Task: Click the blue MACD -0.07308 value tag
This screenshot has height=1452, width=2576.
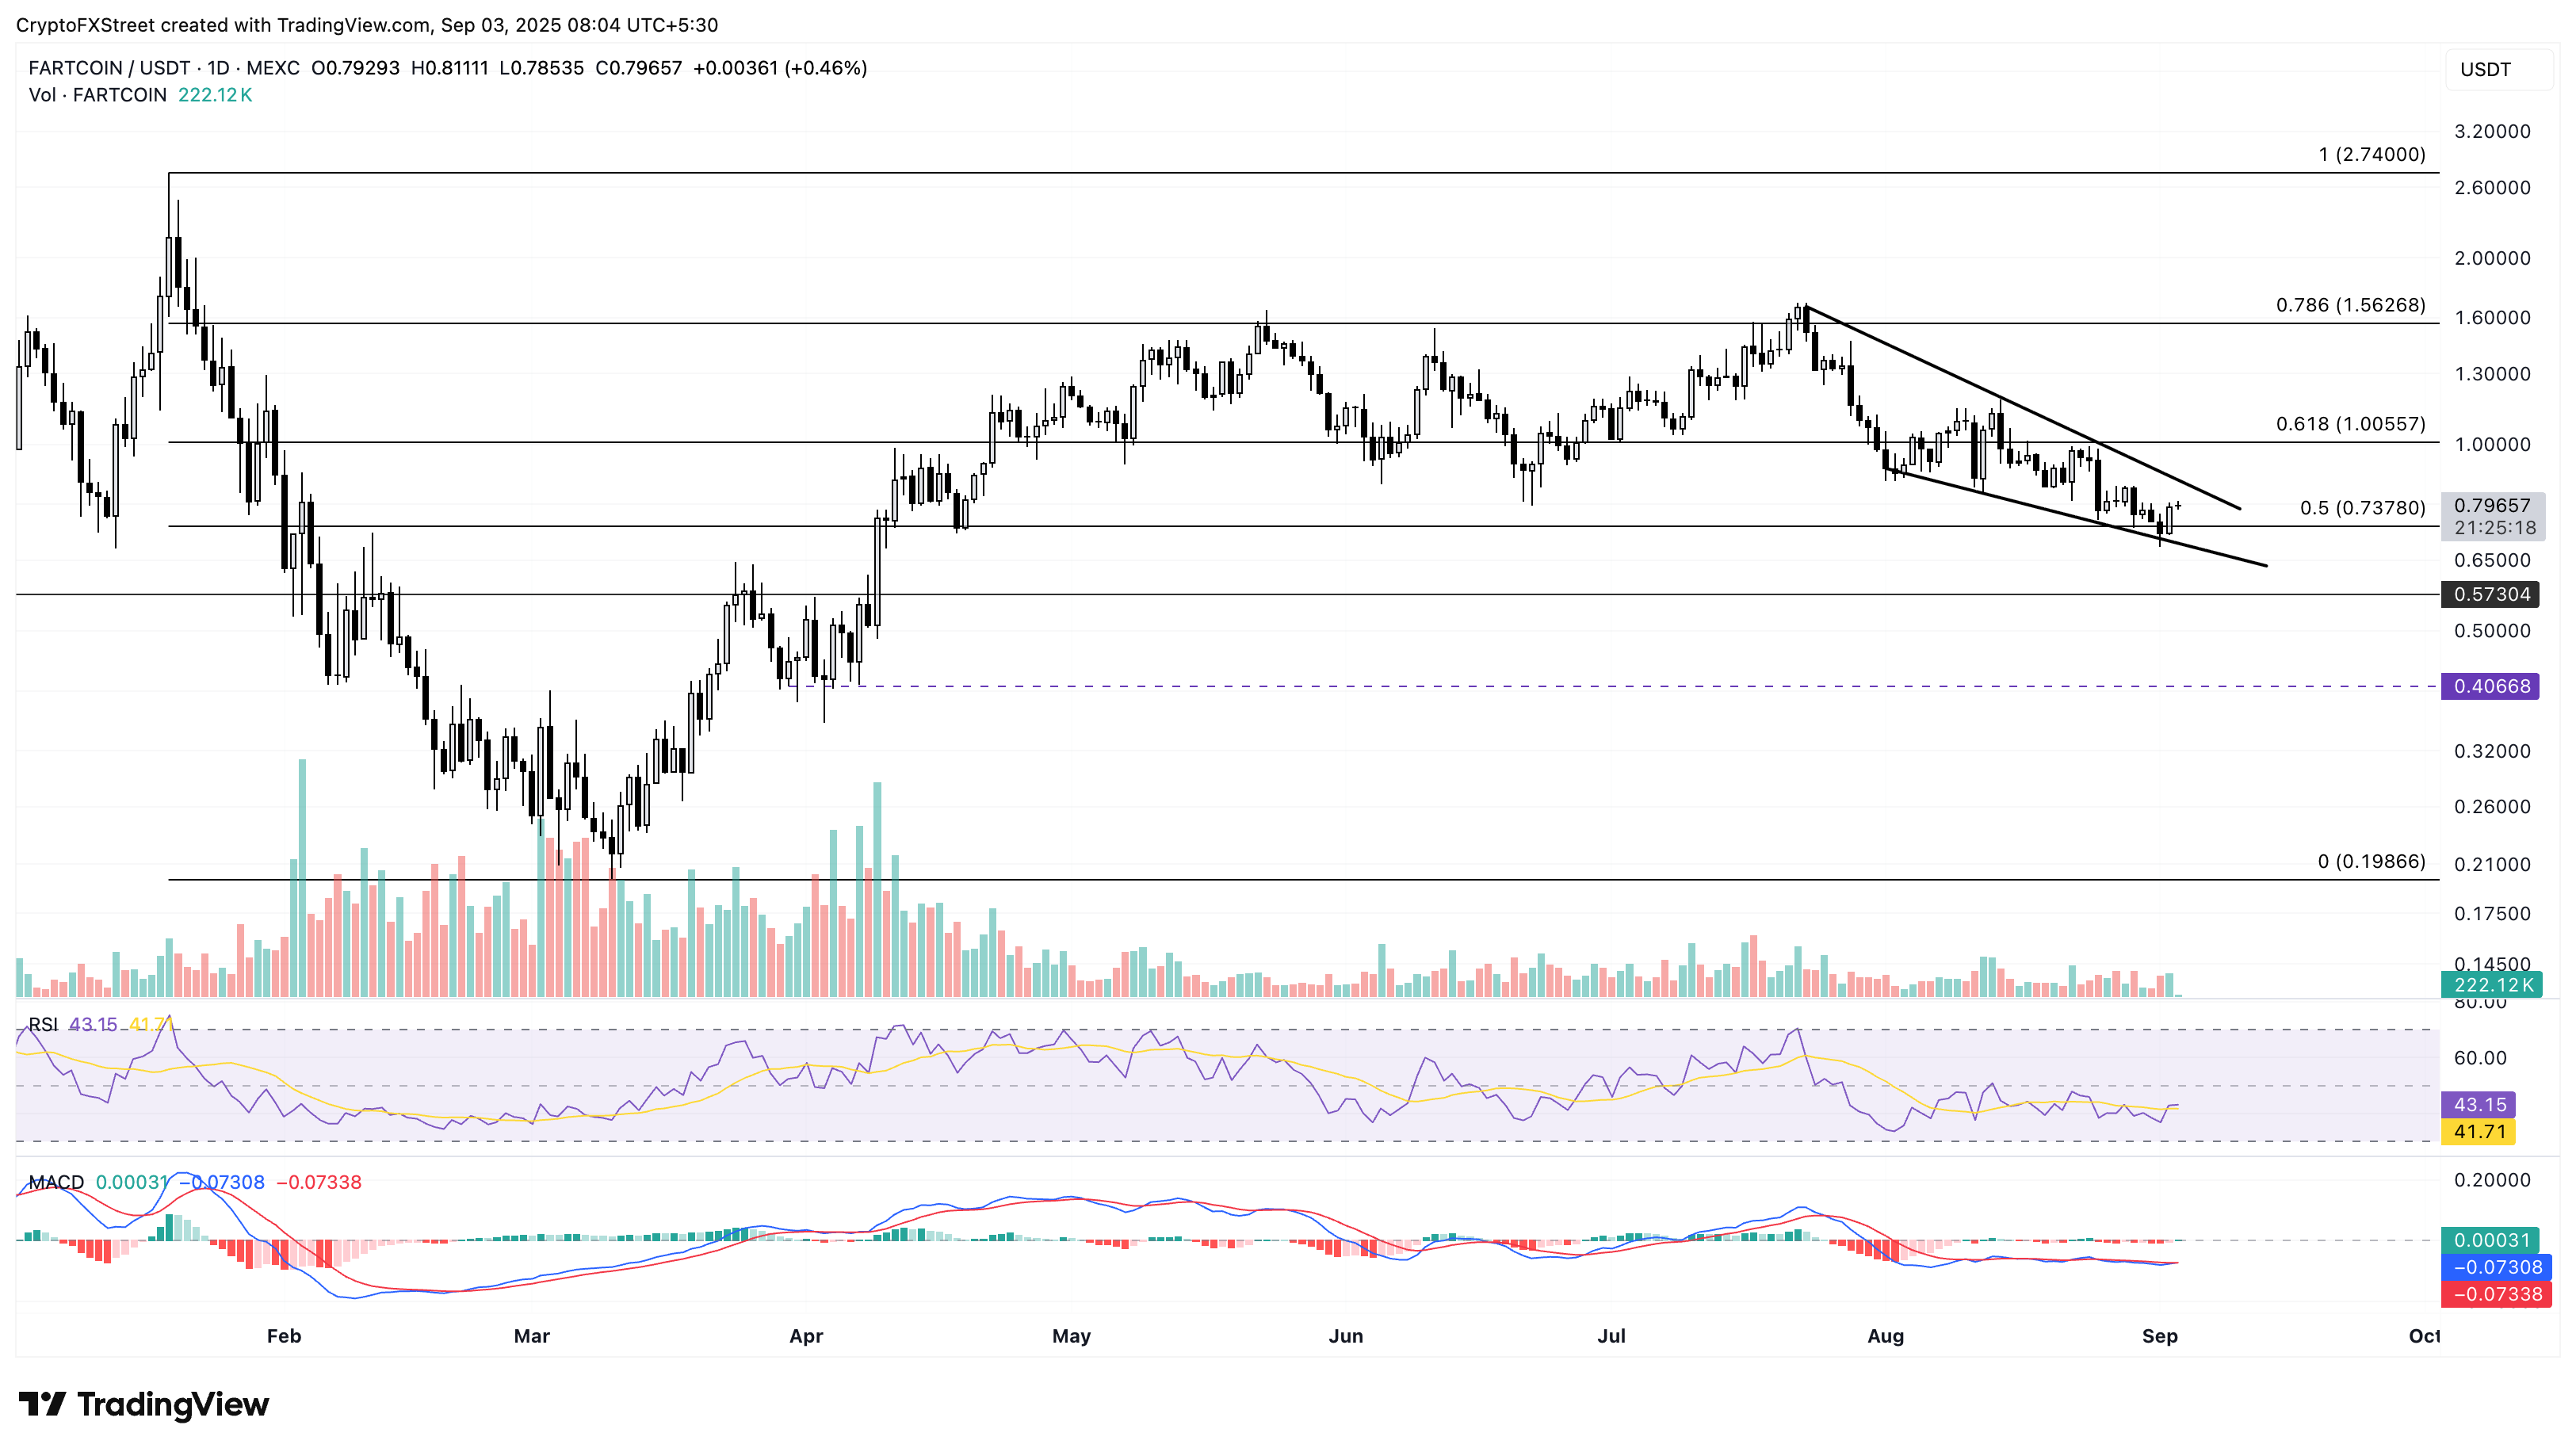Action: coord(2496,1267)
